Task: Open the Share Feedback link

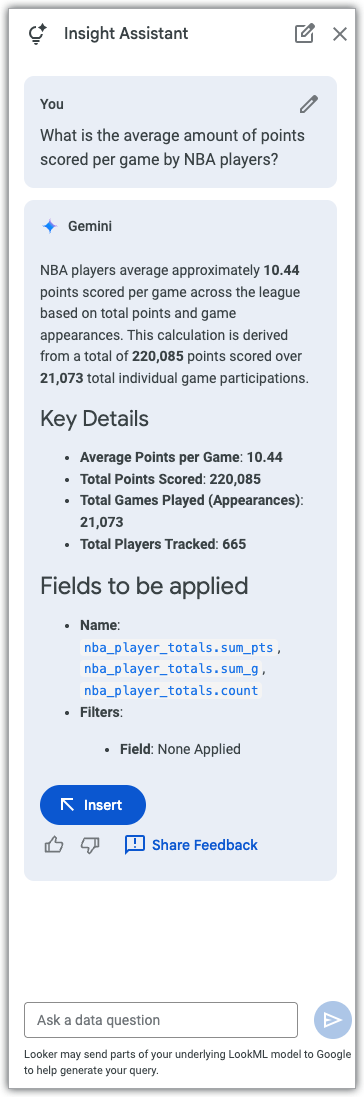Action: pyautogui.click(x=191, y=845)
